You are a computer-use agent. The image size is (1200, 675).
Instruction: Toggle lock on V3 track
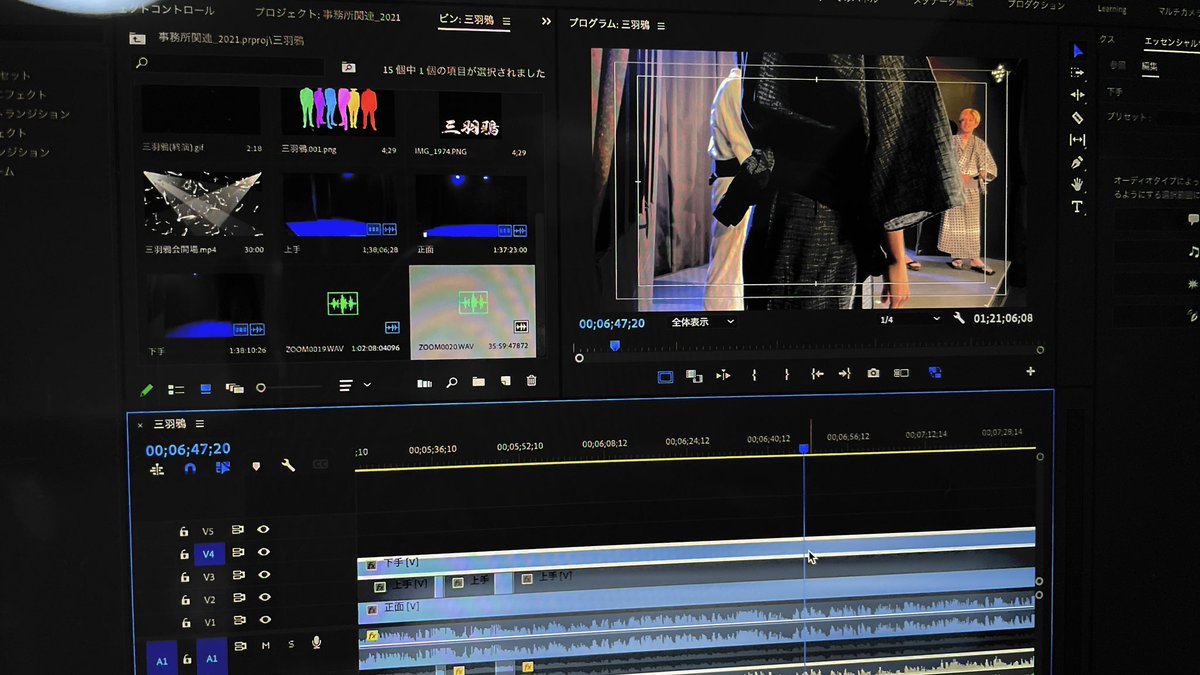184,577
